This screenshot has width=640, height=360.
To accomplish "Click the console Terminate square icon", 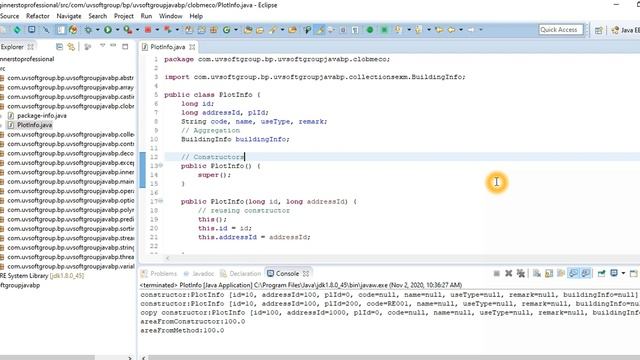I will coord(496,273).
